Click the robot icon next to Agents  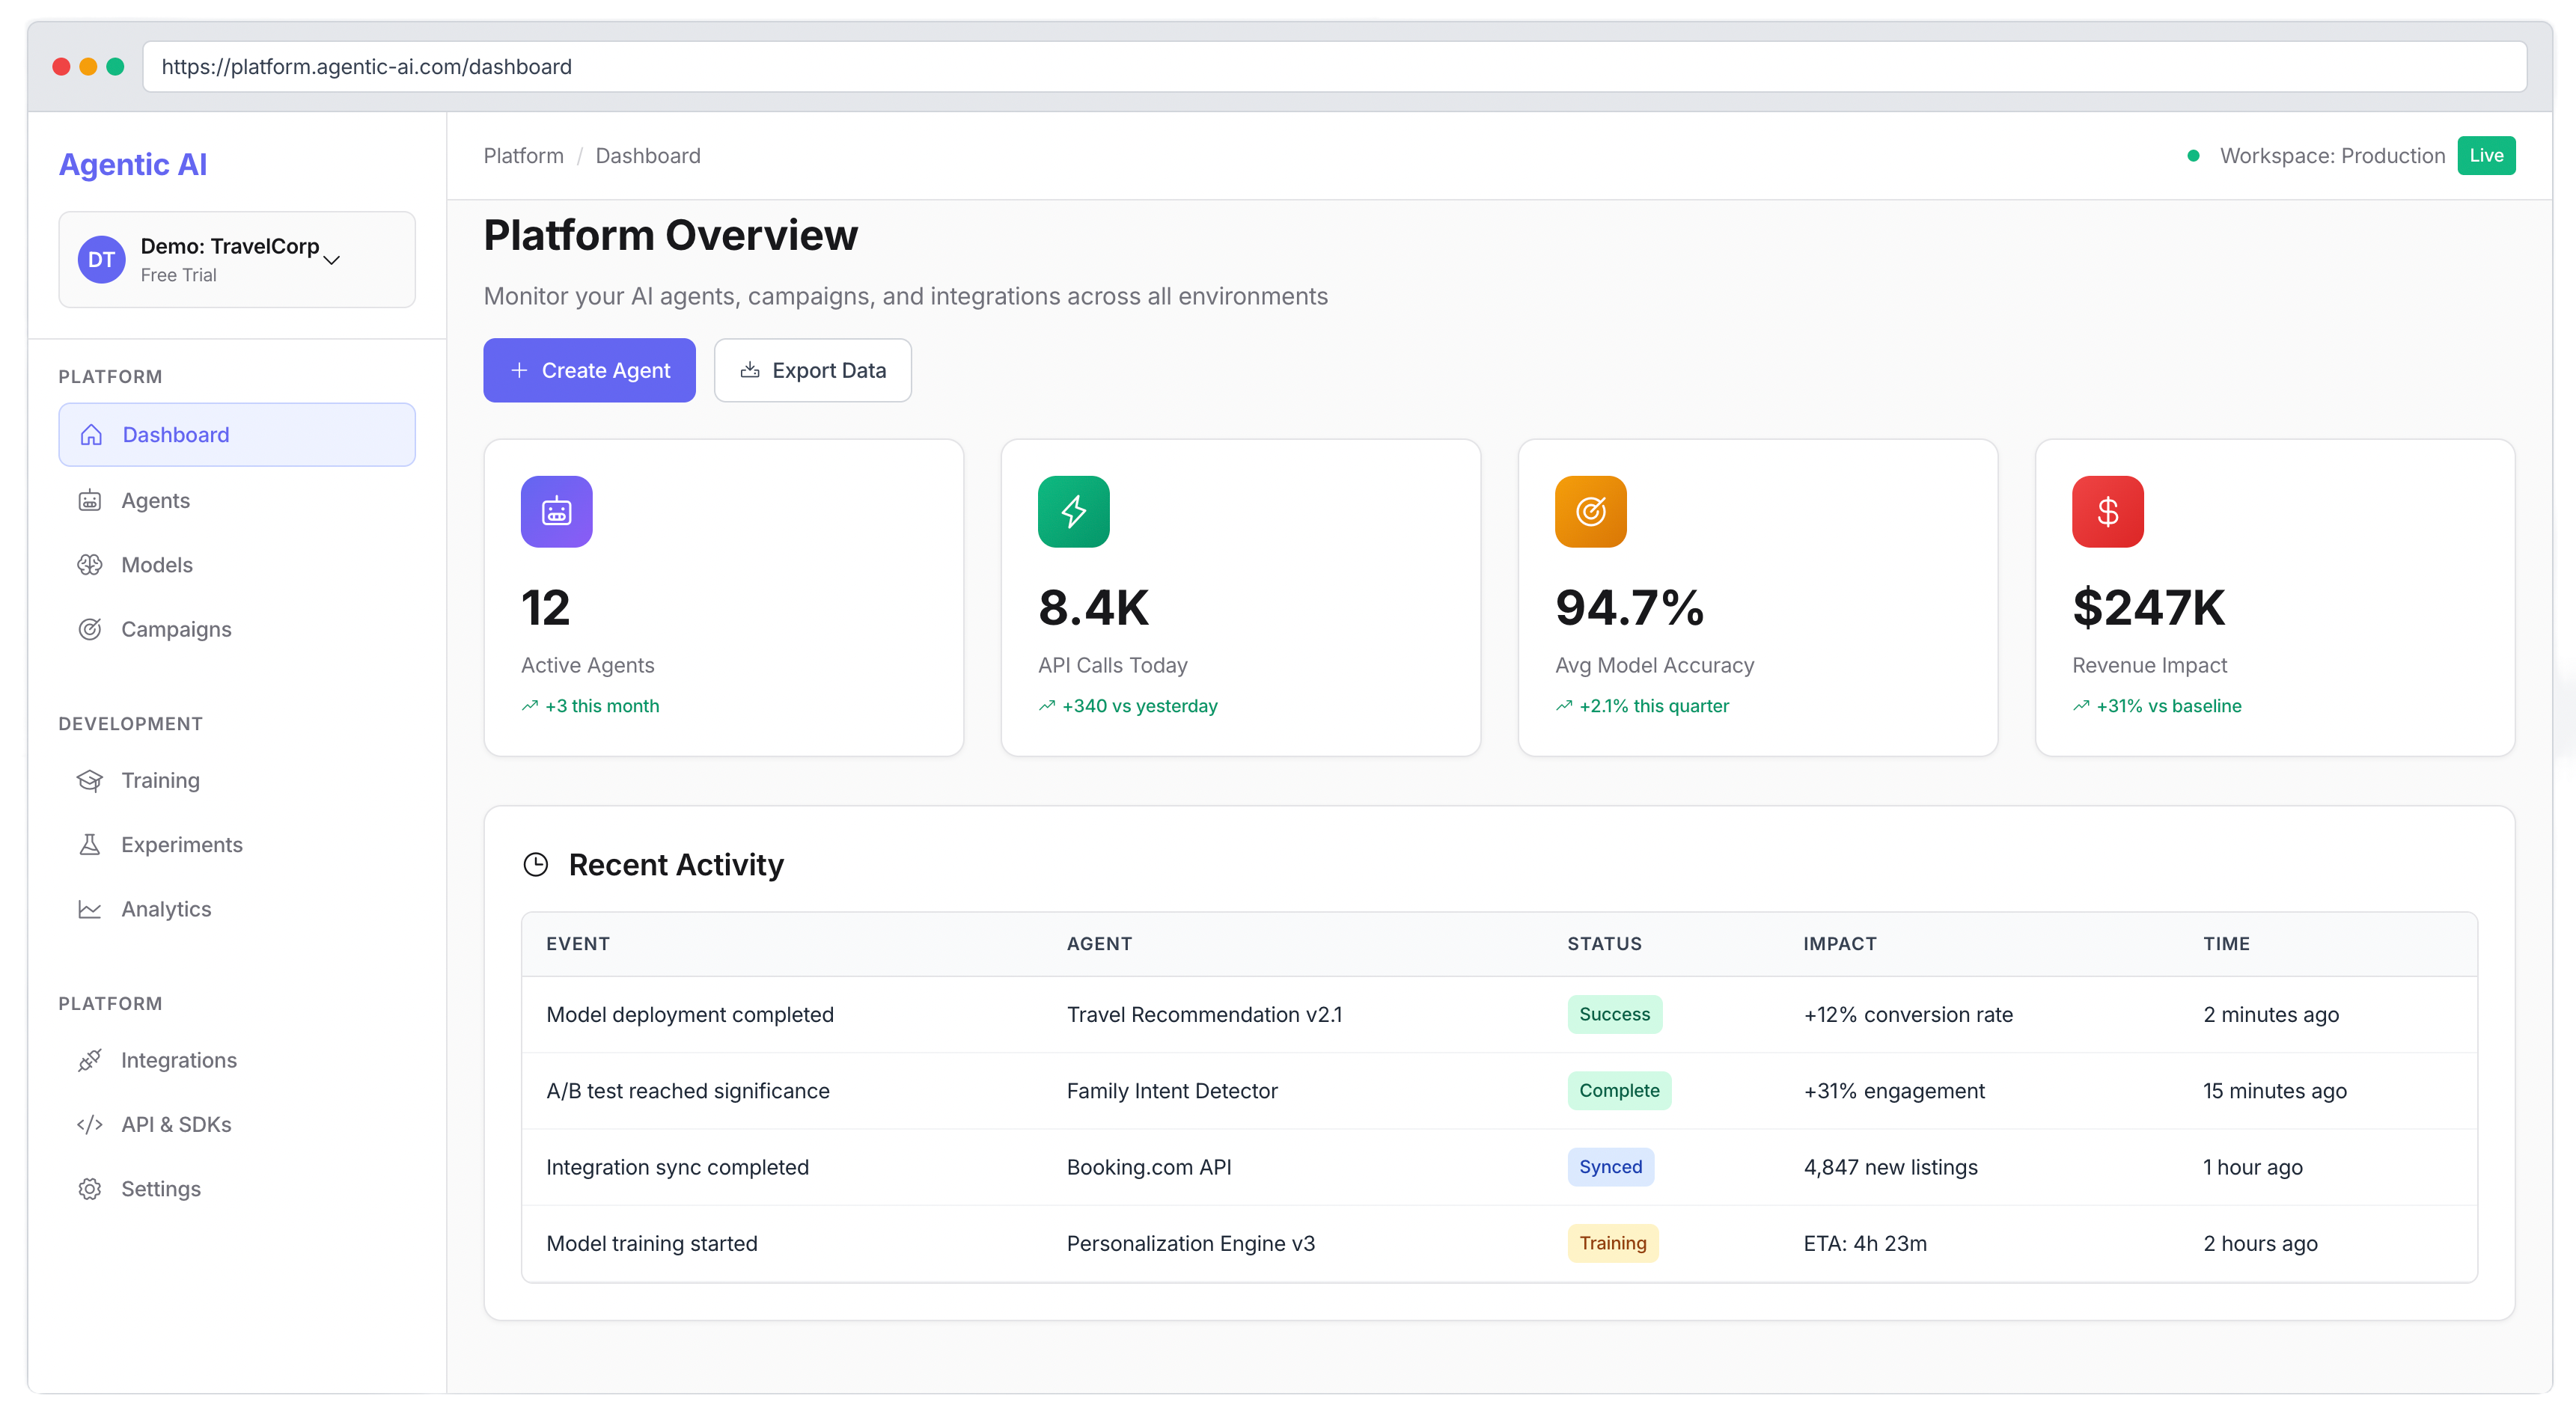[90, 500]
